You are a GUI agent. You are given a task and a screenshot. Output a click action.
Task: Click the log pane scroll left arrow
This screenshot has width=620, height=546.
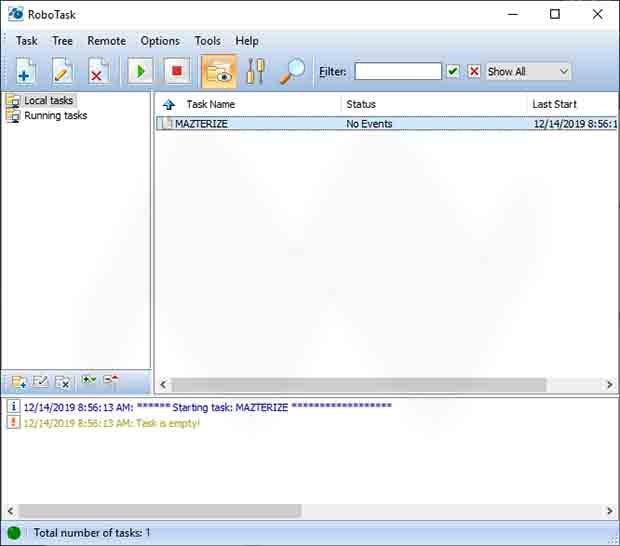11,511
